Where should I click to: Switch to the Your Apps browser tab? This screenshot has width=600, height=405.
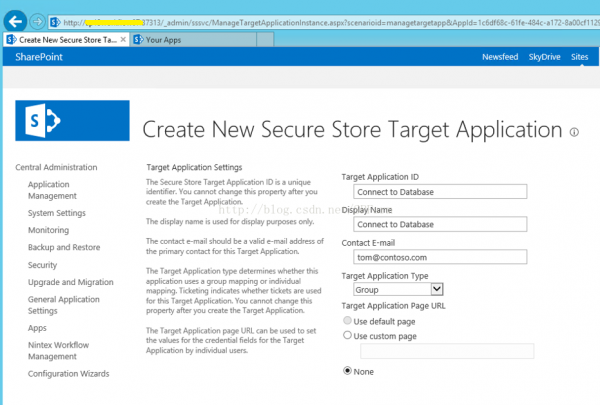(x=193, y=40)
